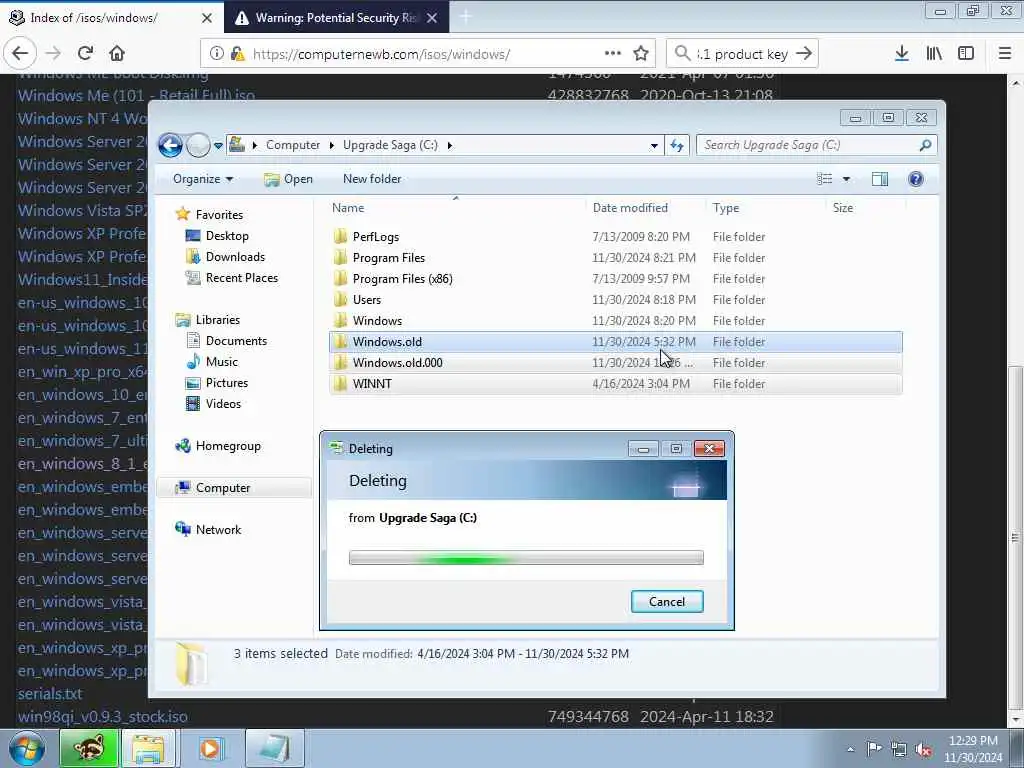The width and height of the screenshot is (1024, 768).
Task: Switch to the Potential Security Risk tab
Action: tap(336, 18)
